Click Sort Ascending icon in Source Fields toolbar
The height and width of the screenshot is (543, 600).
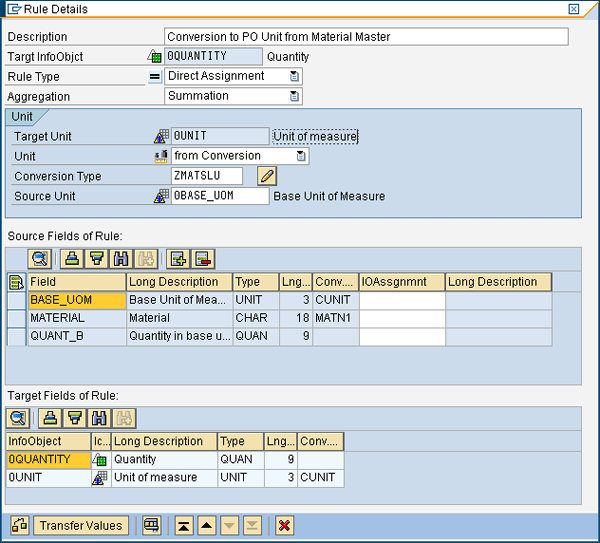[72, 259]
